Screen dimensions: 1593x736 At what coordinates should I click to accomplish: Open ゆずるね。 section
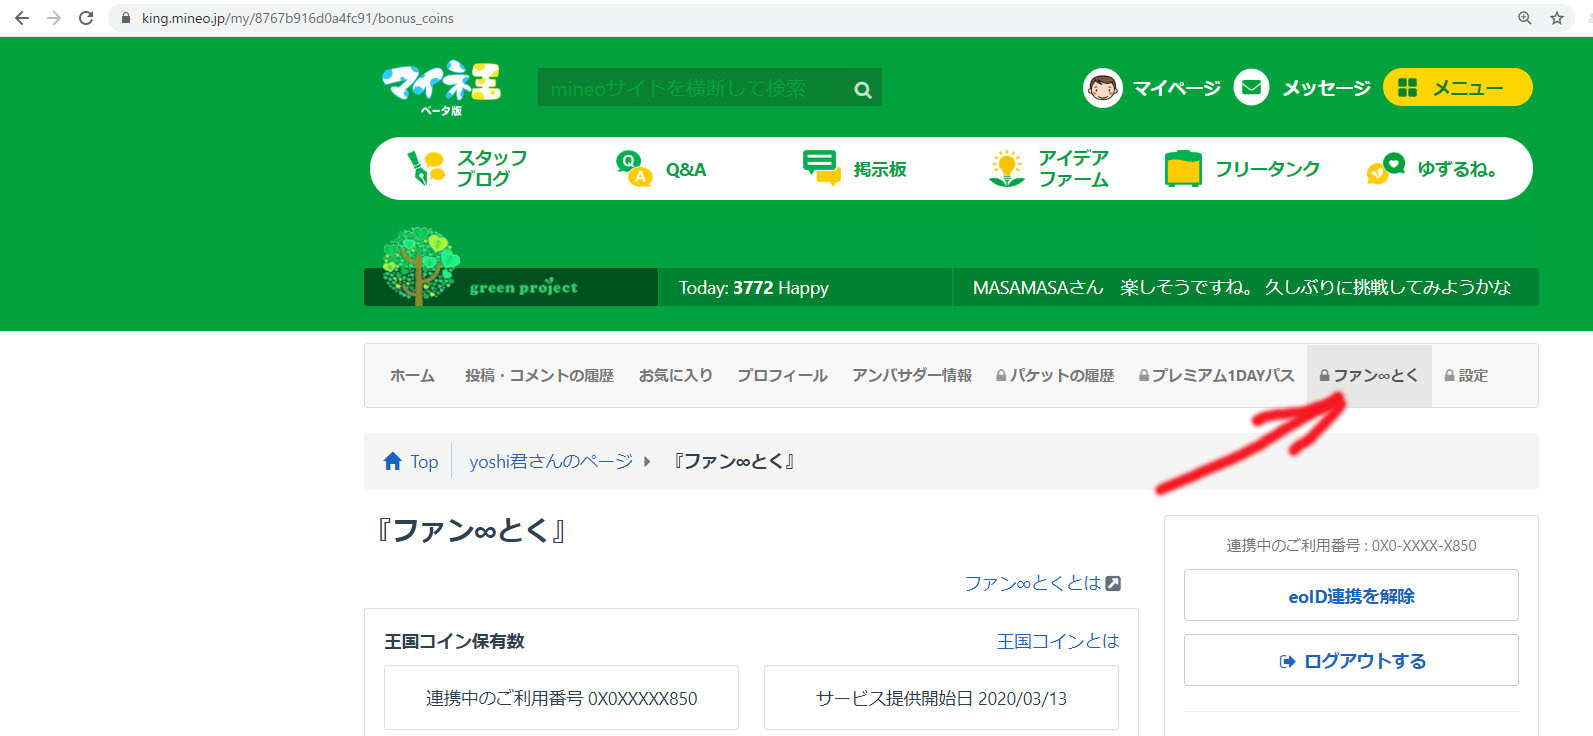pos(1432,169)
